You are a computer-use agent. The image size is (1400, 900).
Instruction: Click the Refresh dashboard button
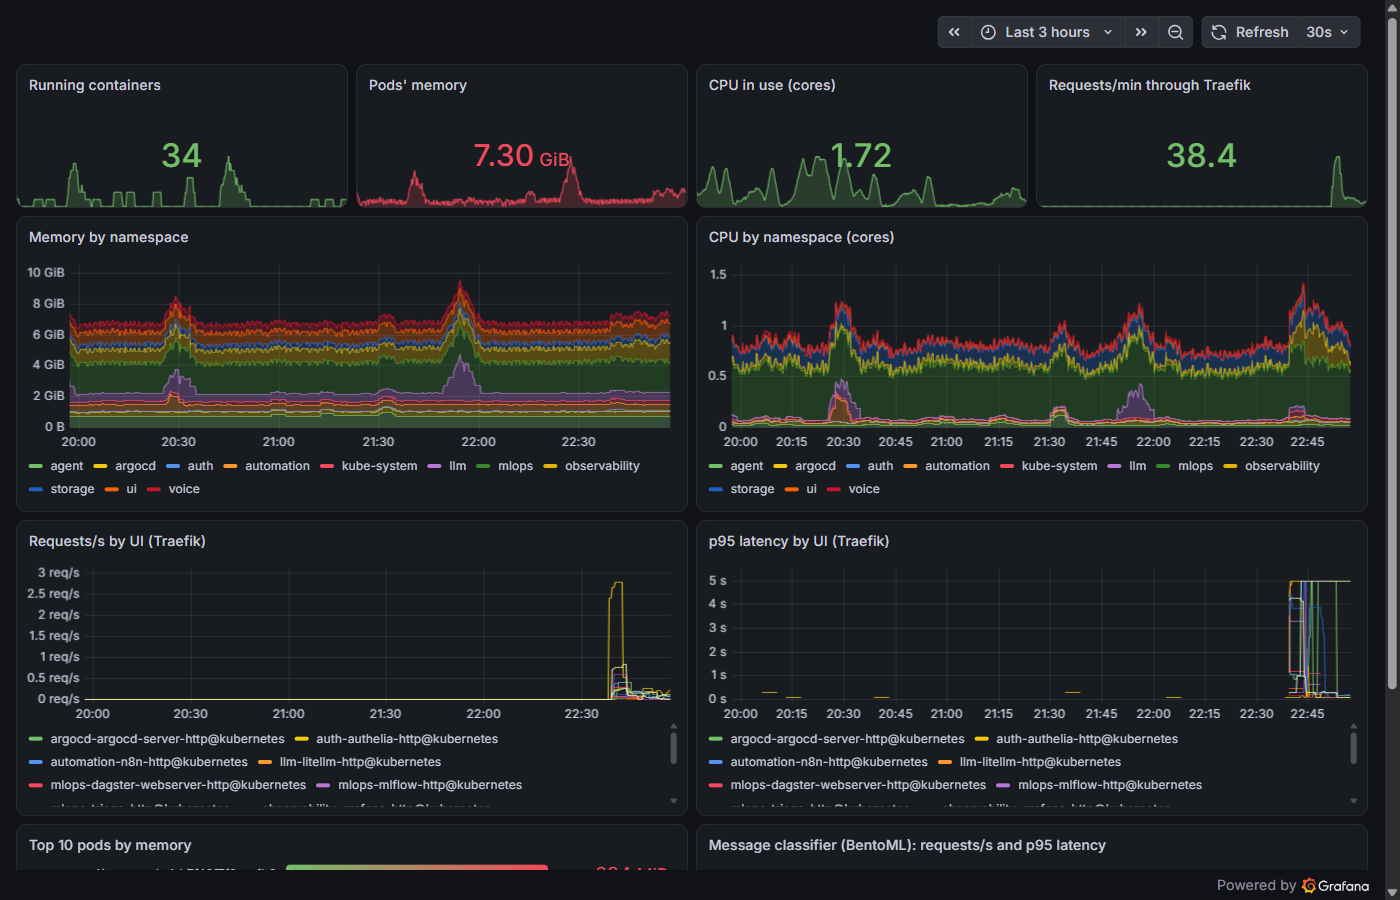[x=1250, y=32]
